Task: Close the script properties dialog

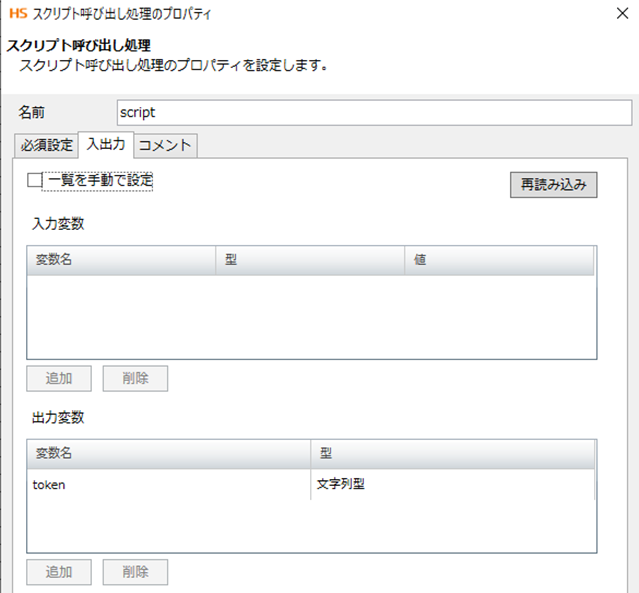Action: (x=615, y=15)
